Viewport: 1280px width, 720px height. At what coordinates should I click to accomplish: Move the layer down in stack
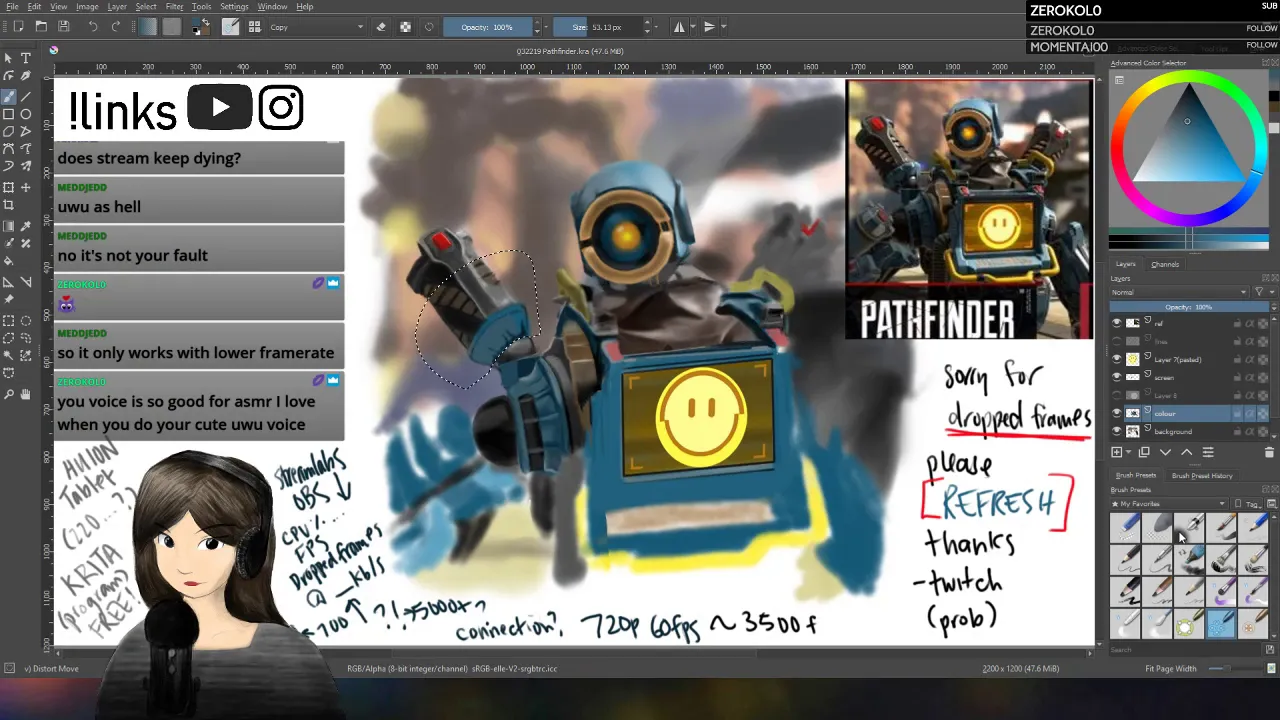pyautogui.click(x=1165, y=452)
